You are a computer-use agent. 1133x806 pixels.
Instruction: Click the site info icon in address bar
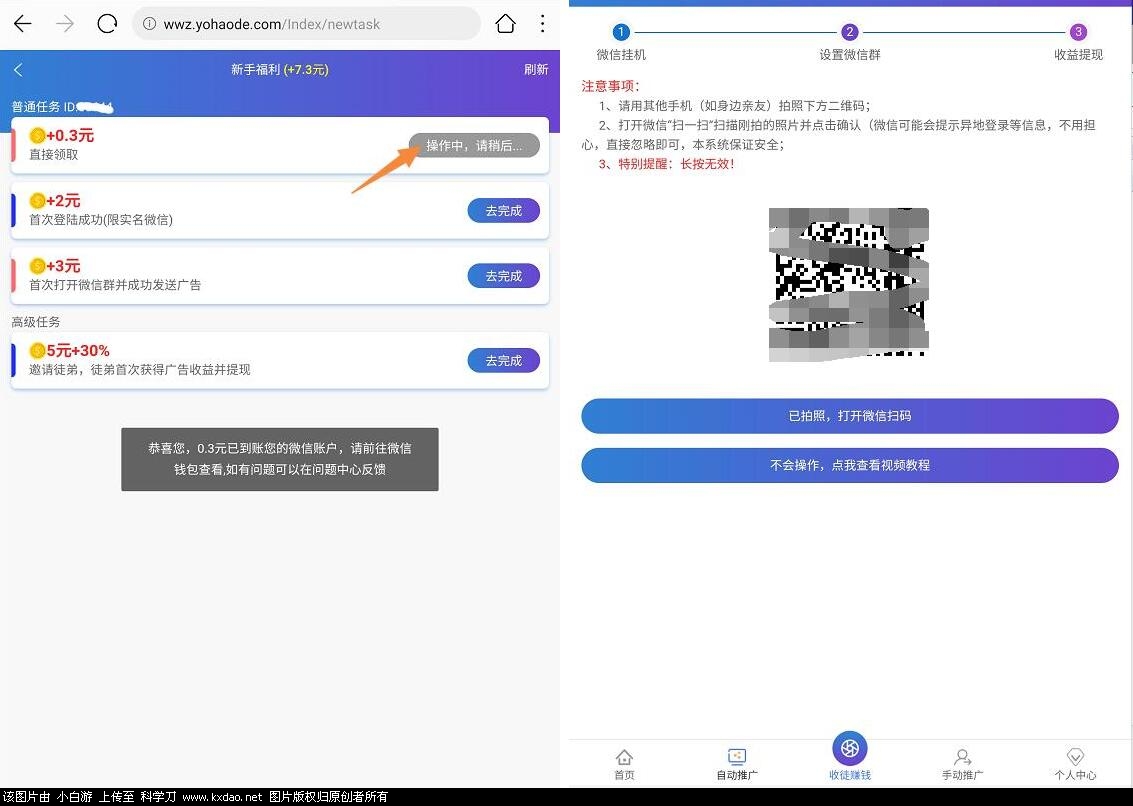click(149, 24)
